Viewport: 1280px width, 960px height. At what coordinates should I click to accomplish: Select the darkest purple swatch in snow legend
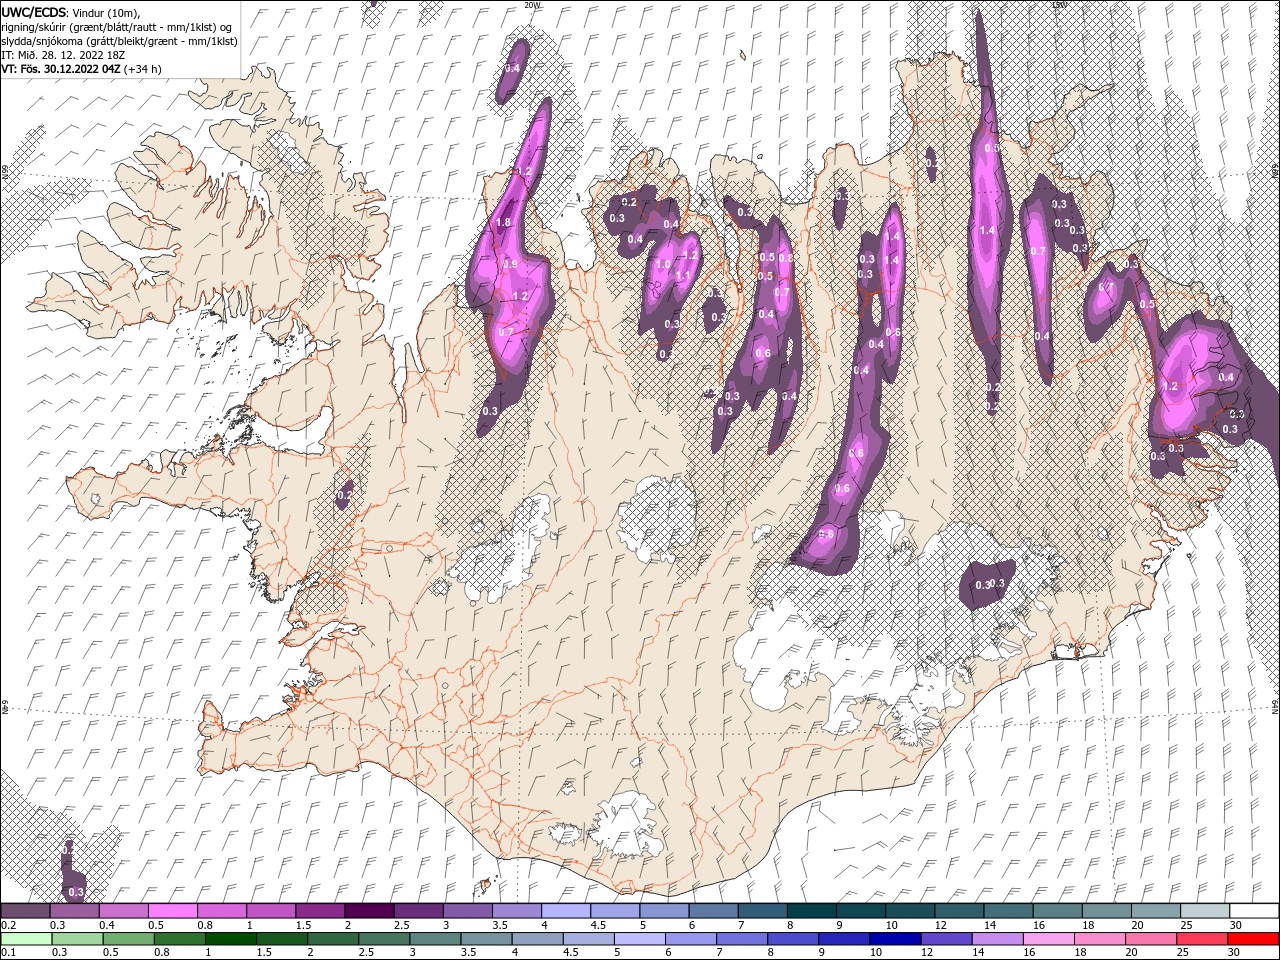(x=369, y=911)
